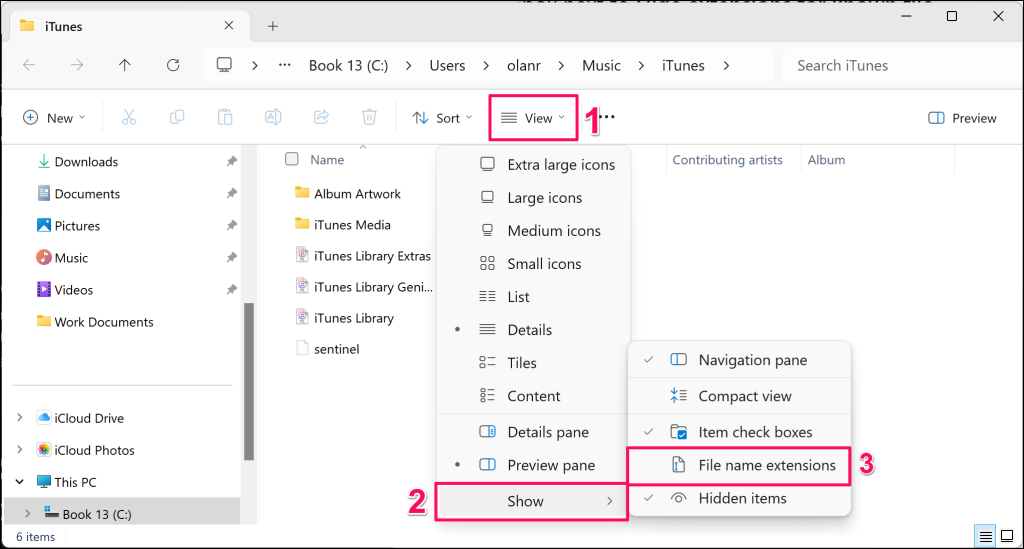The width and height of the screenshot is (1024, 549).
Task: Select Preview pane in View menu
Action: click(x=533, y=465)
